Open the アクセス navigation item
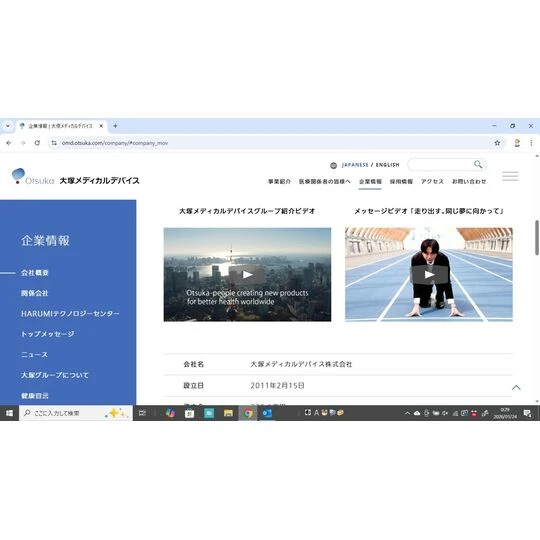Image resolution: width=540 pixels, height=540 pixels. 432,181
